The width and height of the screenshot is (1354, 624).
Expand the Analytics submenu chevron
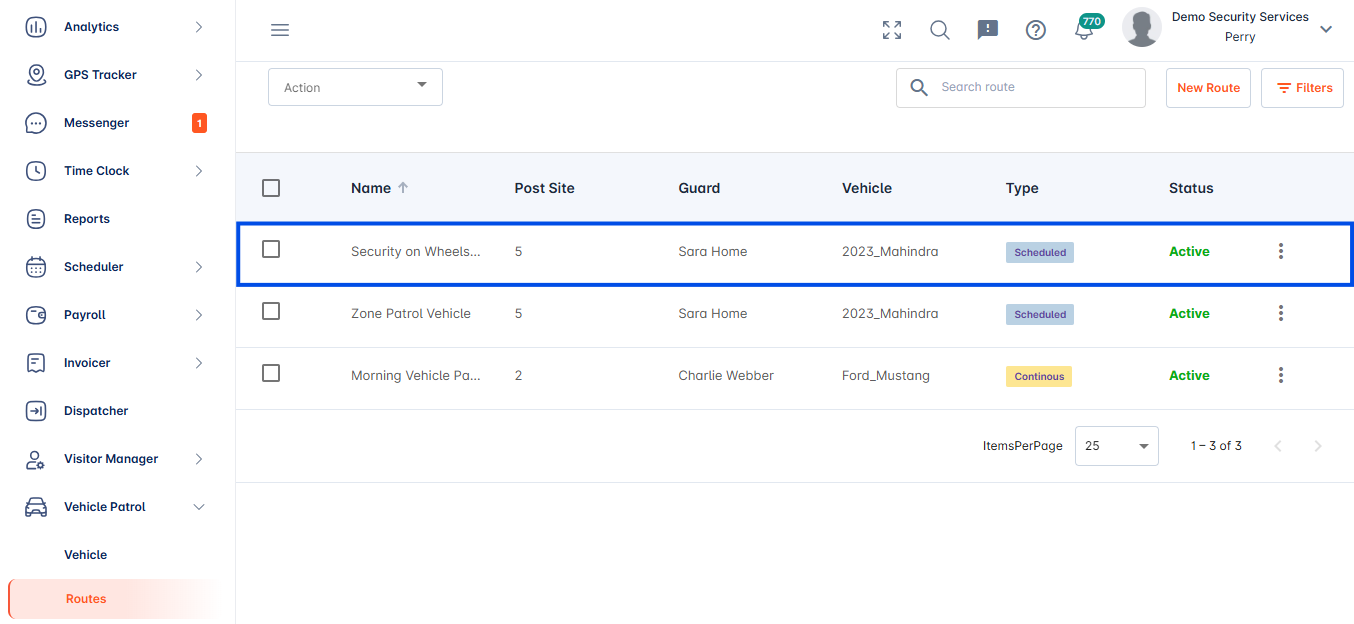pos(199,27)
